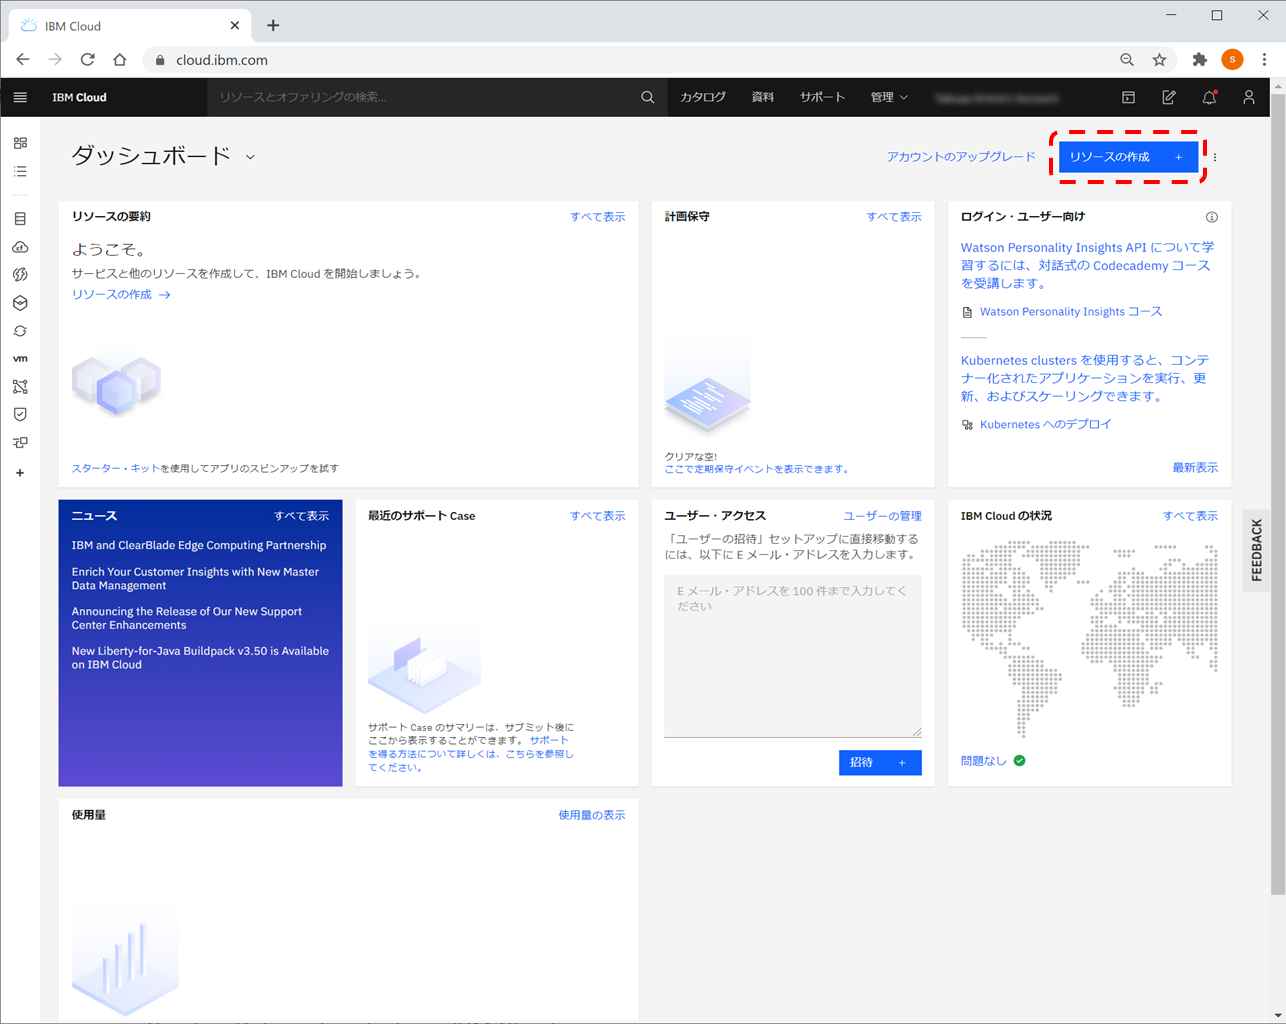Click ユーザーの管理 link

click(883, 516)
